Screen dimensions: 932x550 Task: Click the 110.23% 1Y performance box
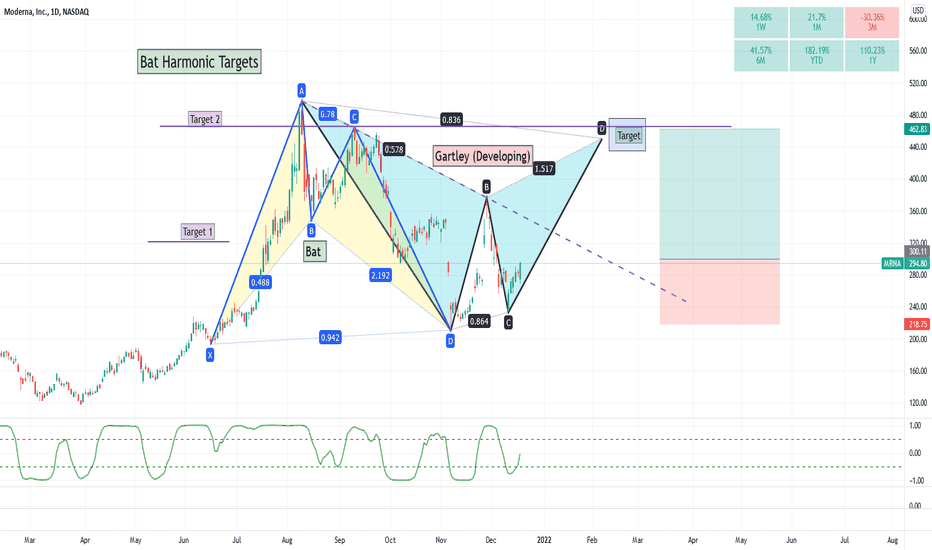(872, 55)
